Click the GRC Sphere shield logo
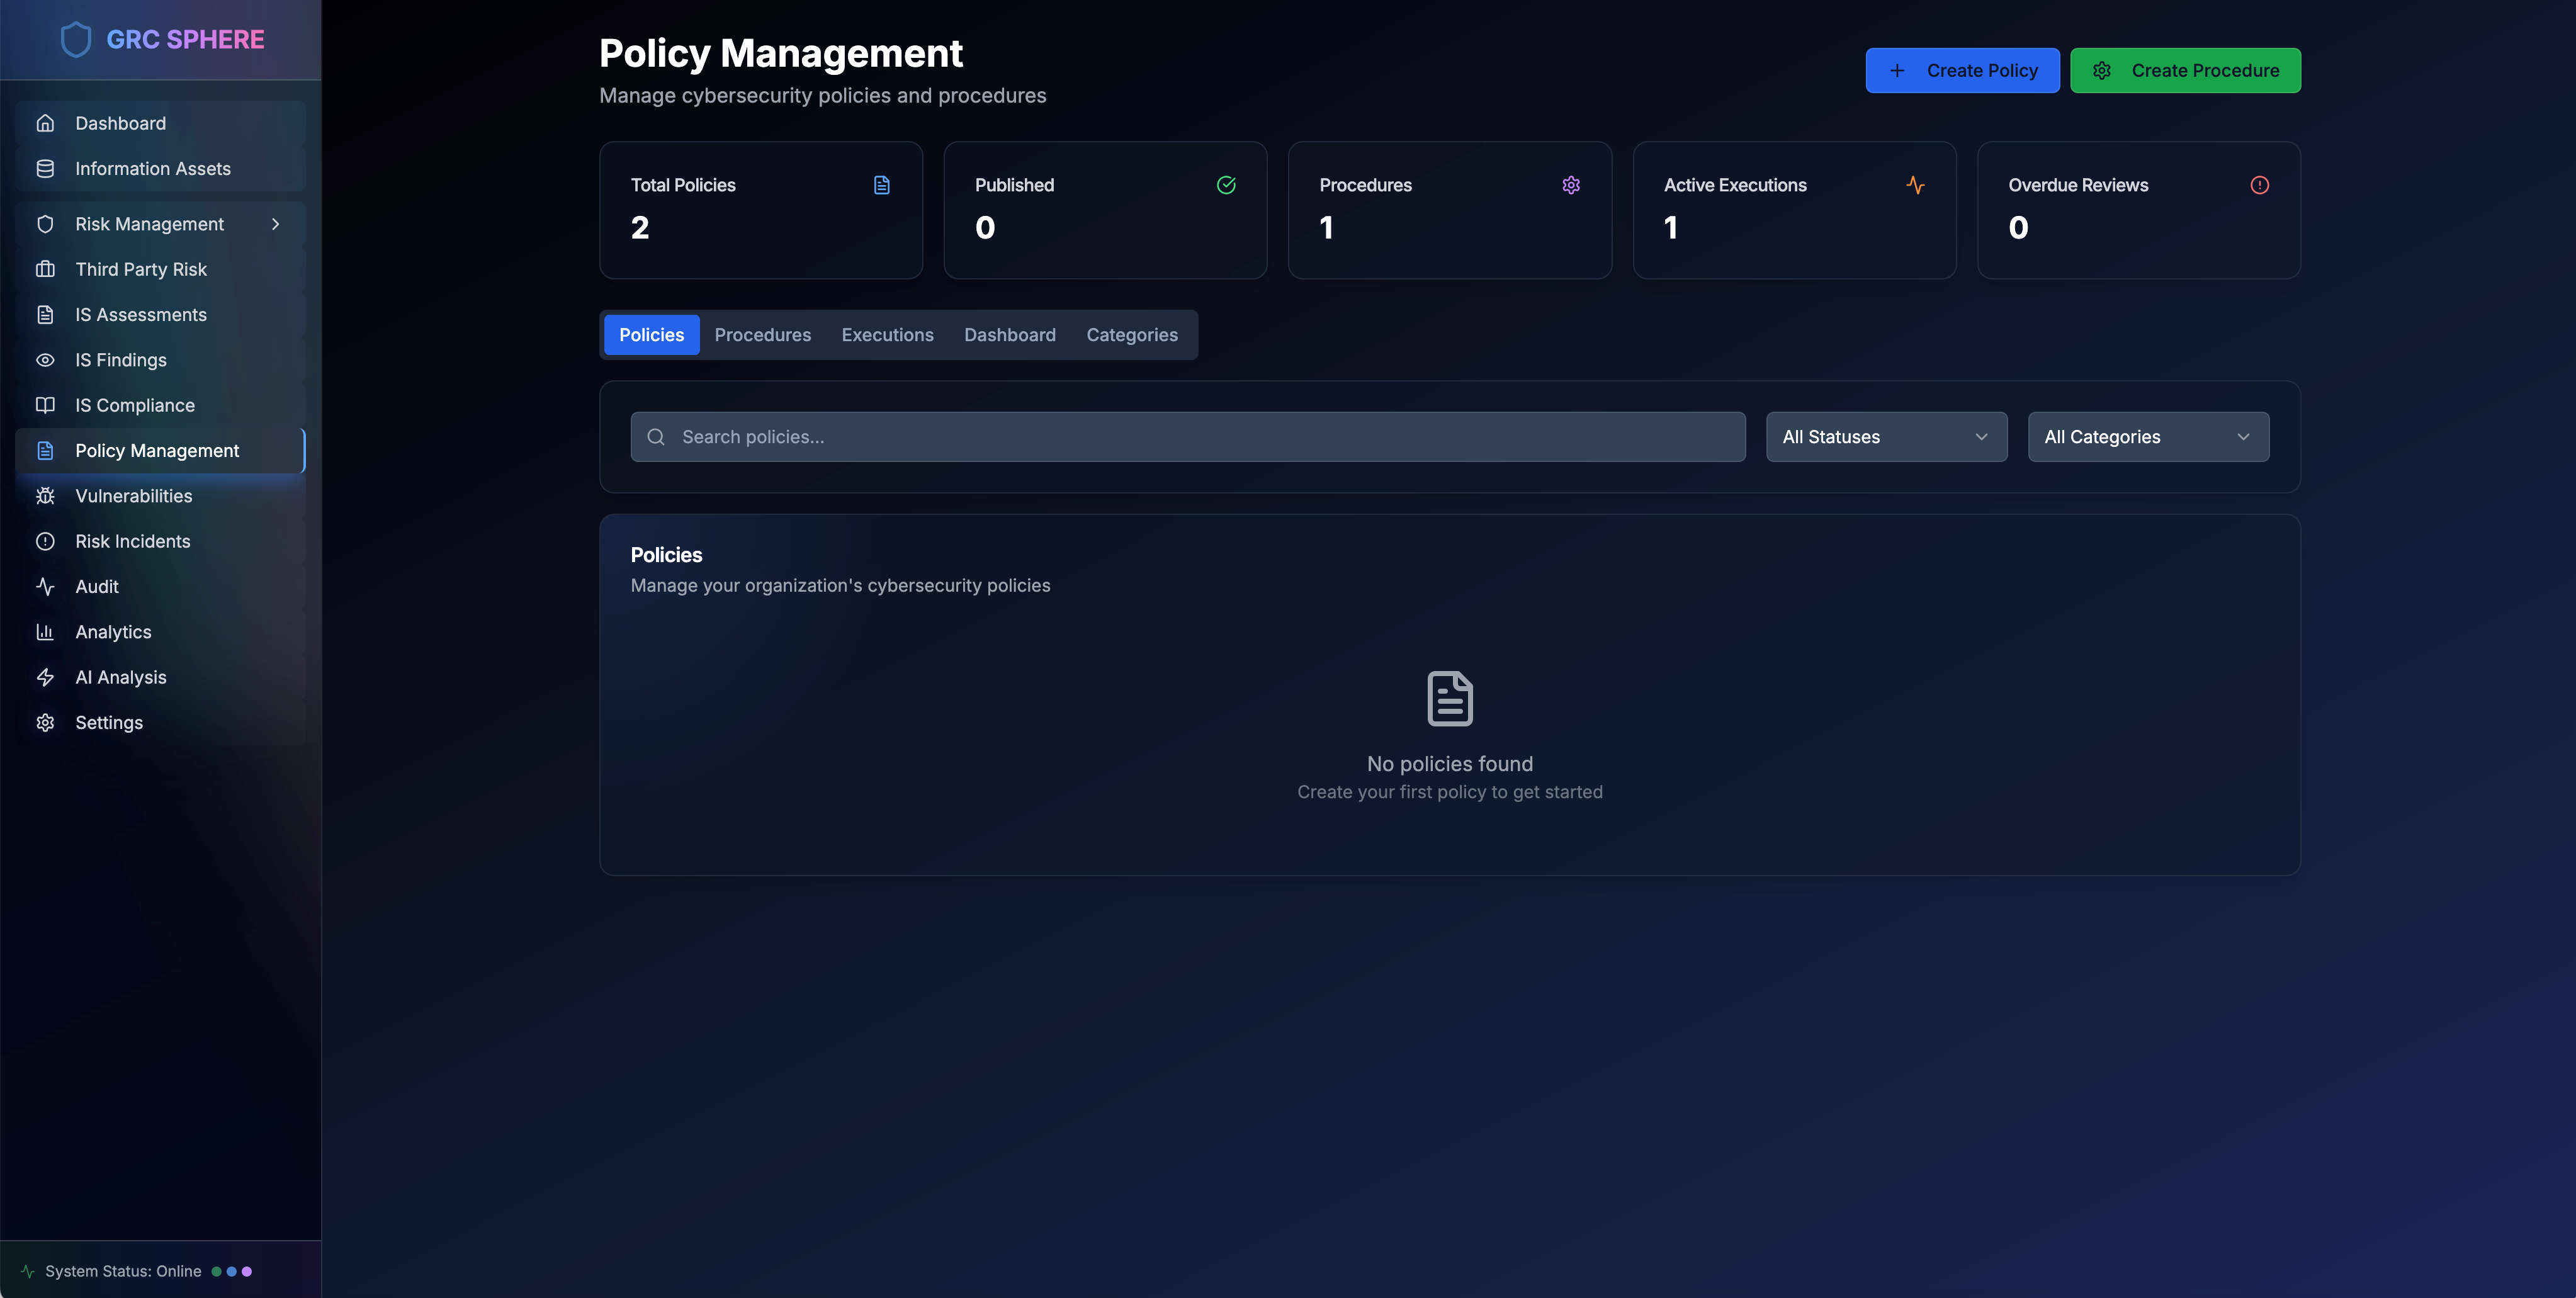Viewport: 2576px width, 1298px height. 76,40
